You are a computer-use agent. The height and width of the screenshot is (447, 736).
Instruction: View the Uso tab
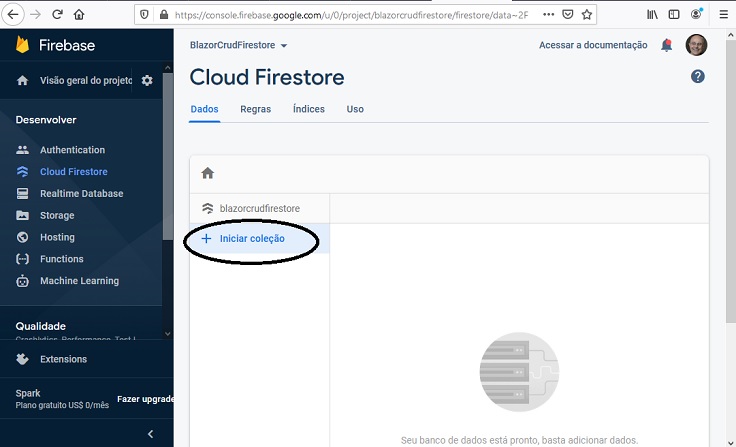(355, 109)
